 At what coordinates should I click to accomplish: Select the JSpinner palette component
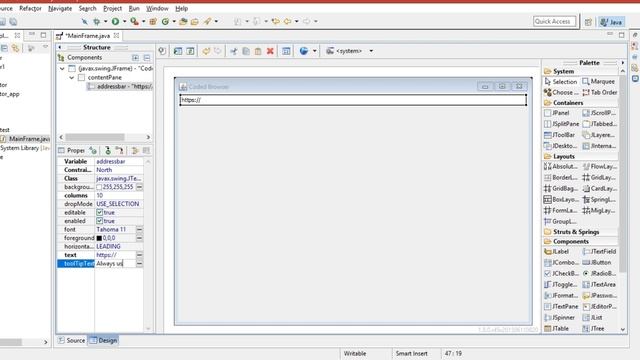(x=560, y=318)
